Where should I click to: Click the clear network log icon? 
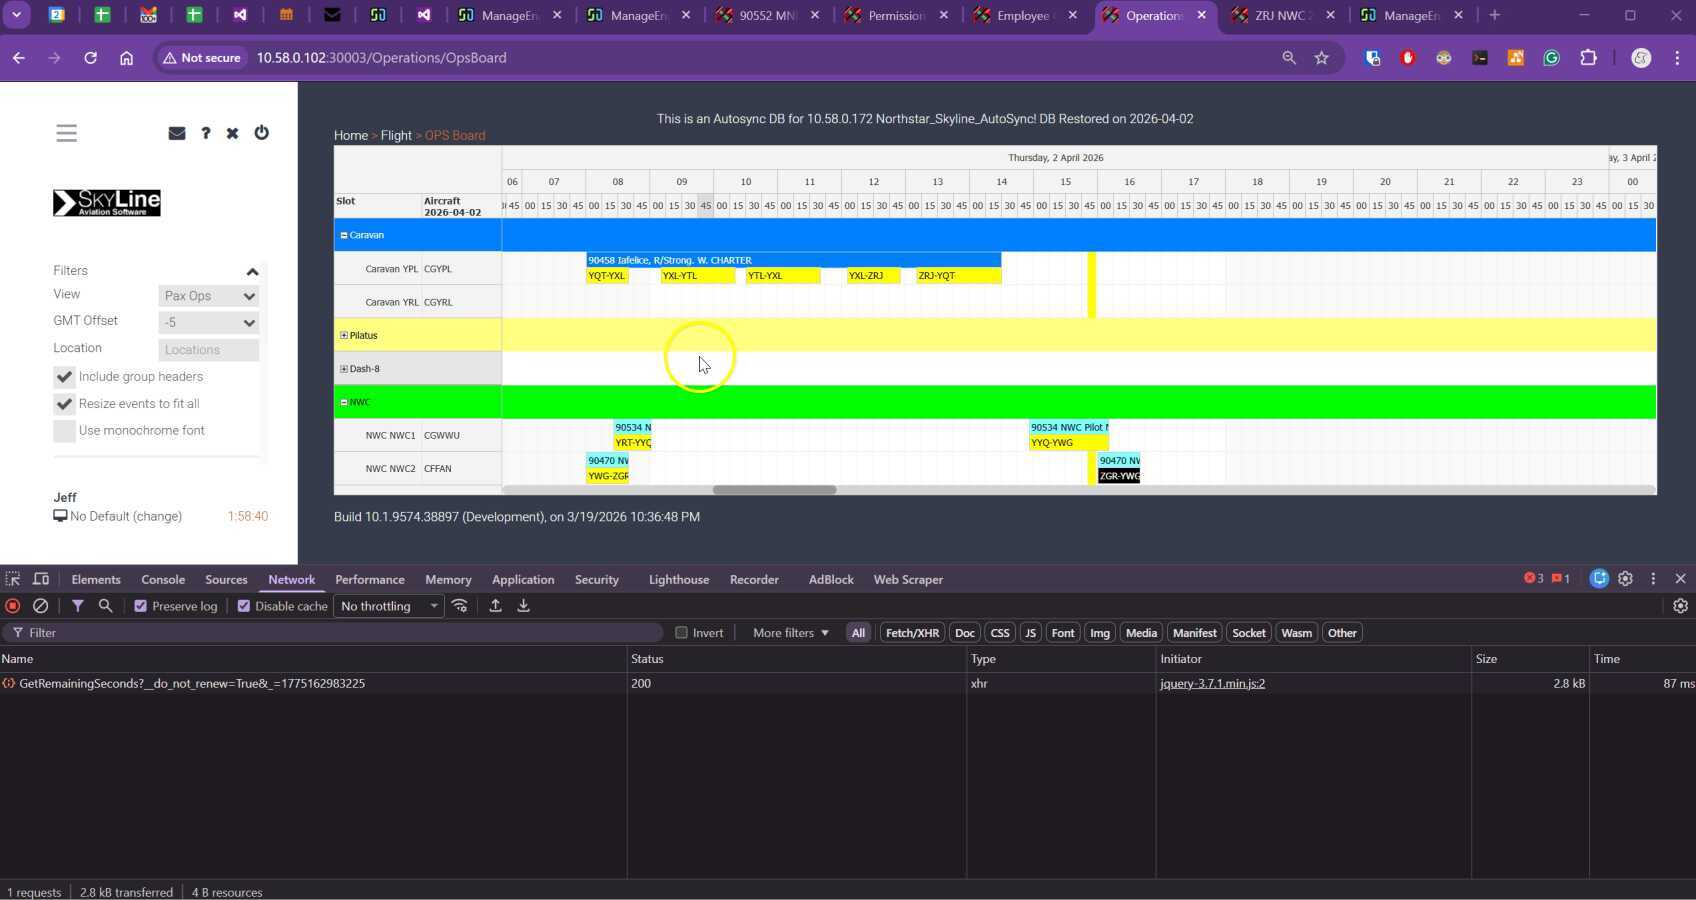(x=41, y=606)
